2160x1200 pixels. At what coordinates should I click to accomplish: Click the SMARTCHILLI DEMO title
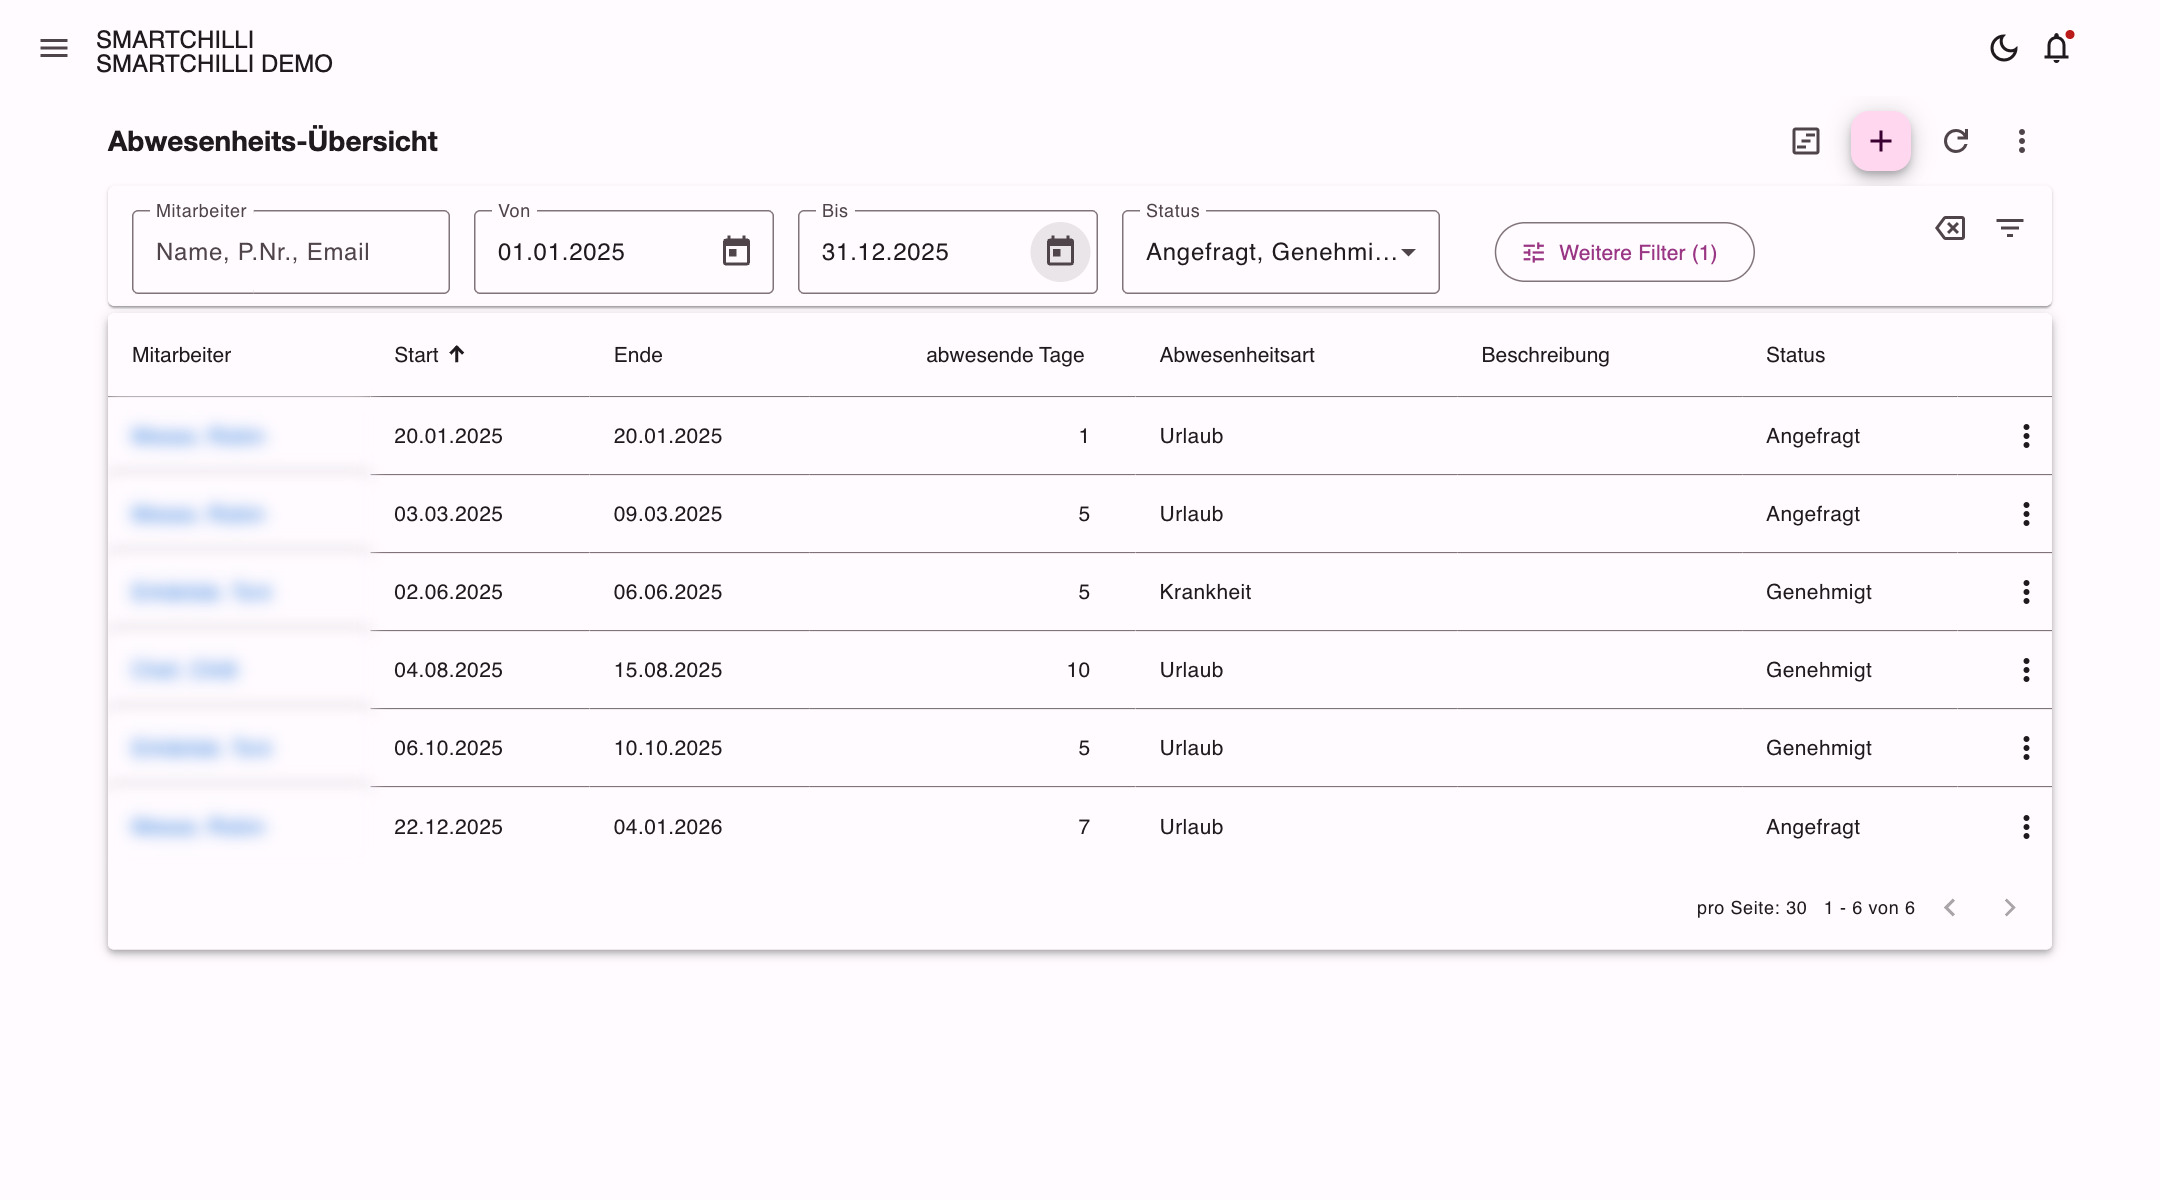pyautogui.click(x=214, y=64)
